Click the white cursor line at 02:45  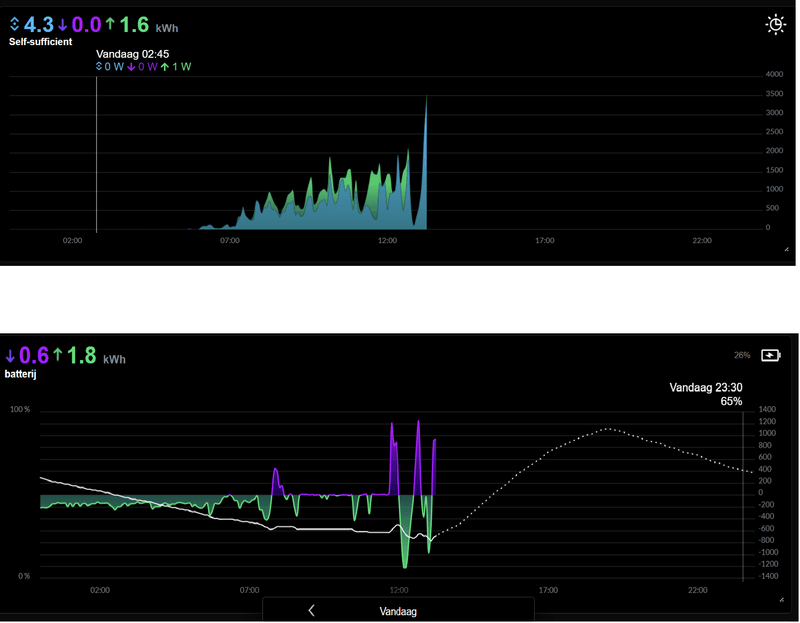(x=96, y=154)
